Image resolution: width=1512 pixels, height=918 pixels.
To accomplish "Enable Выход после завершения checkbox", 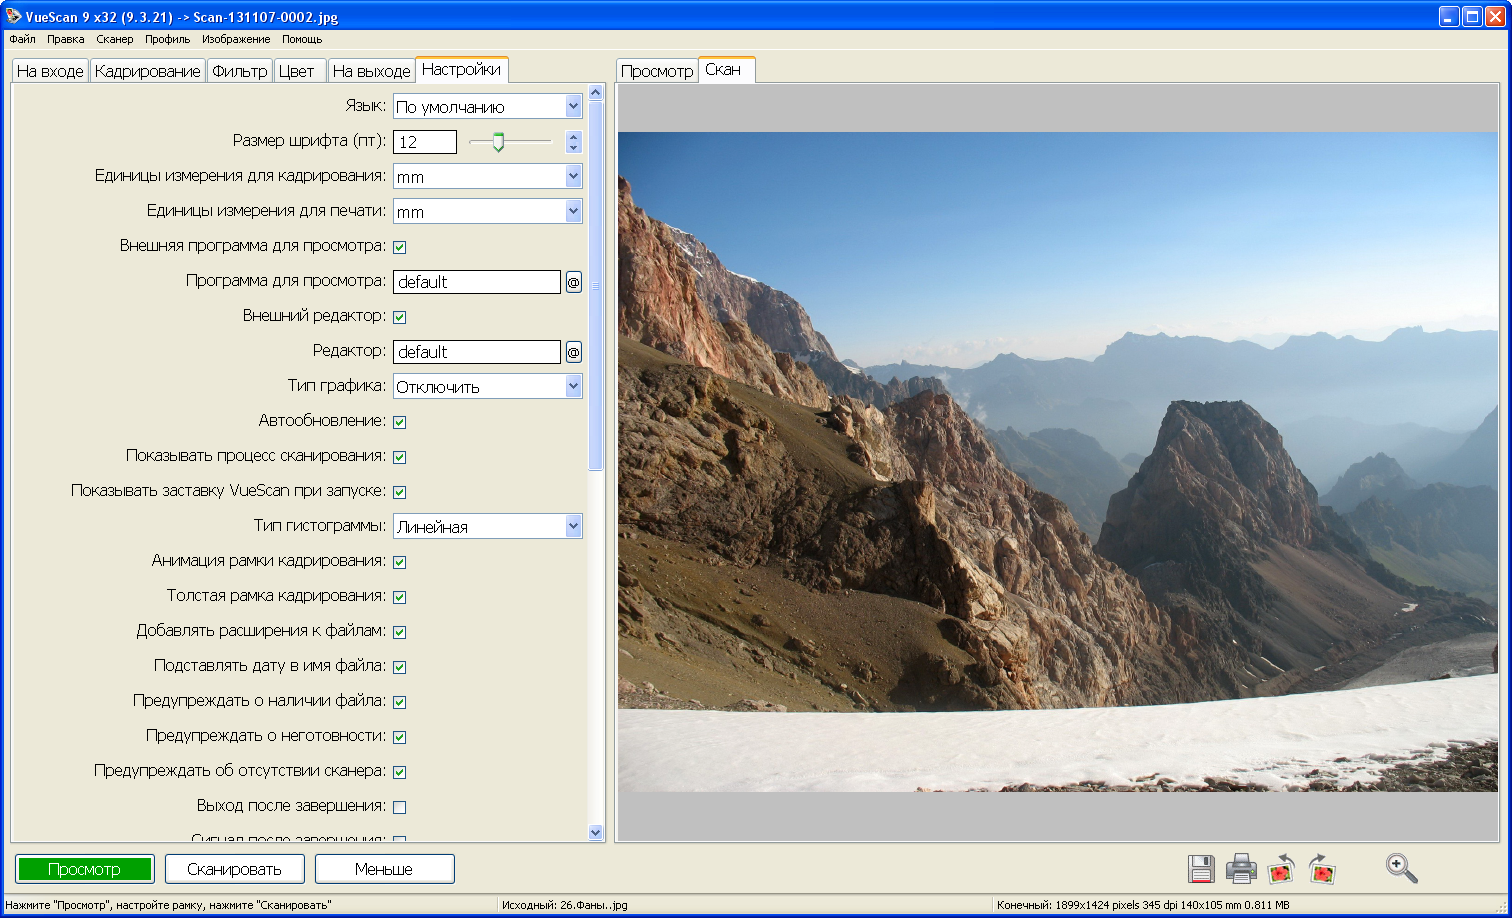I will (x=400, y=807).
